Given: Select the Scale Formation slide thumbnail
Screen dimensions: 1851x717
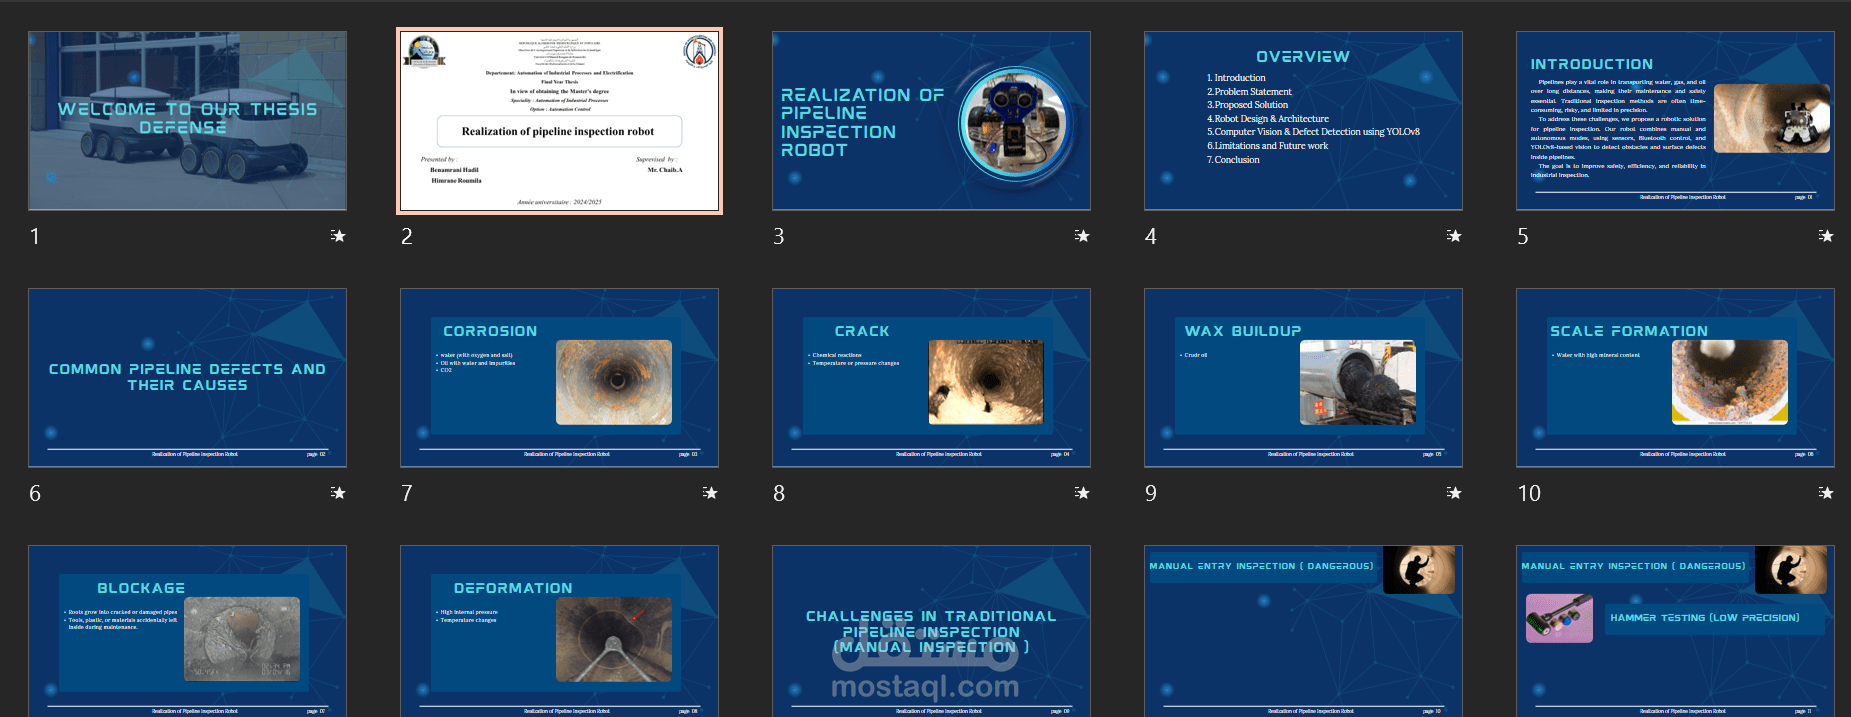Looking at the screenshot, I should pyautogui.click(x=1675, y=378).
